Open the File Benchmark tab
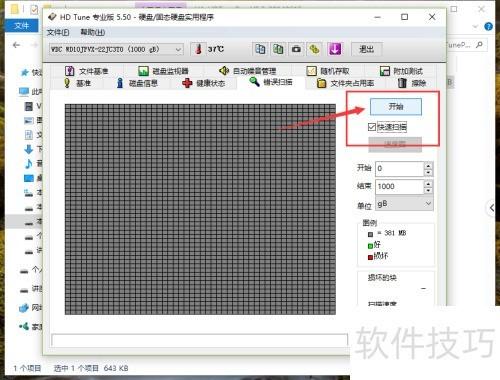 (87, 71)
